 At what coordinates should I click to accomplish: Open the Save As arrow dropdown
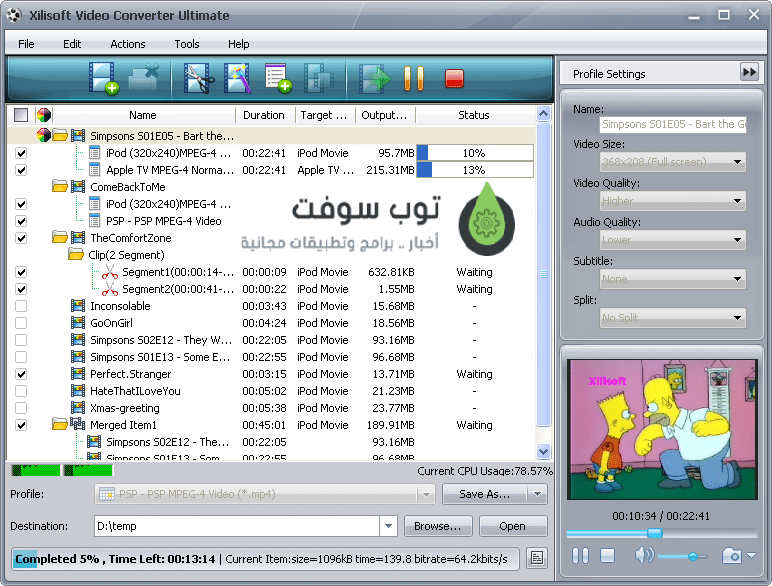(538, 494)
